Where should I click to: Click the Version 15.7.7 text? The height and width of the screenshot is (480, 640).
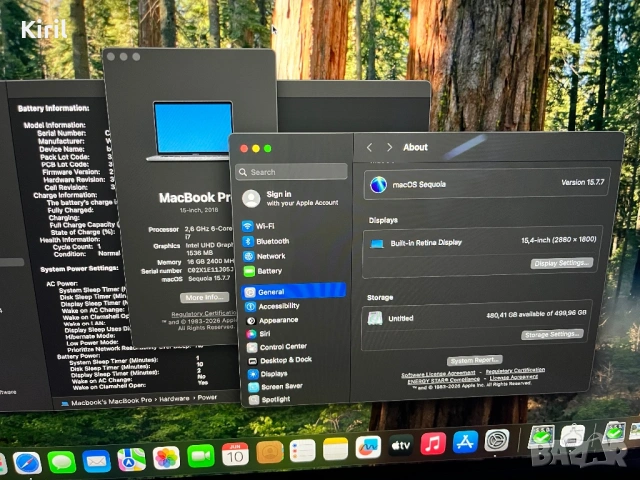point(582,182)
